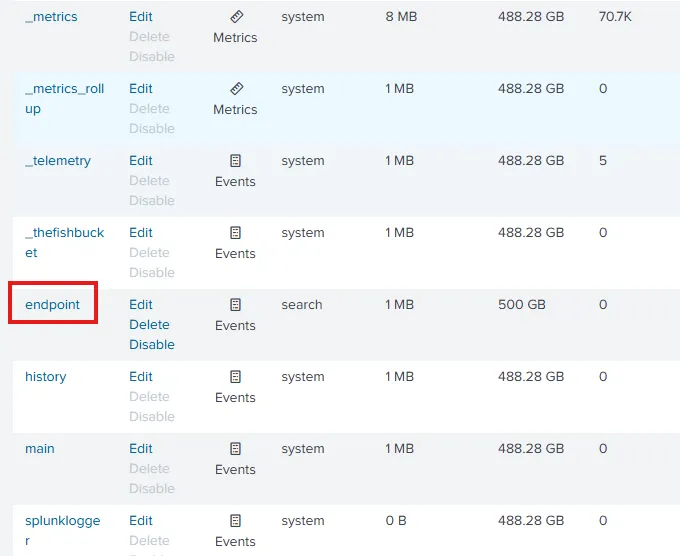Edit the _telemetry index
The width and height of the screenshot is (680, 556).
[x=141, y=161]
